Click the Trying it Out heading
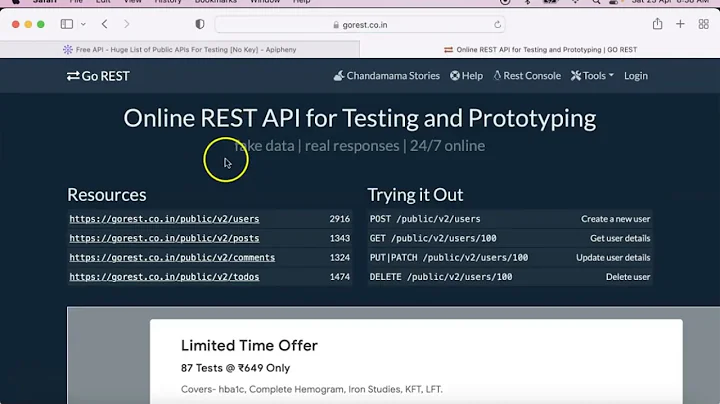Image resolution: width=720 pixels, height=404 pixels. coord(415,195)
